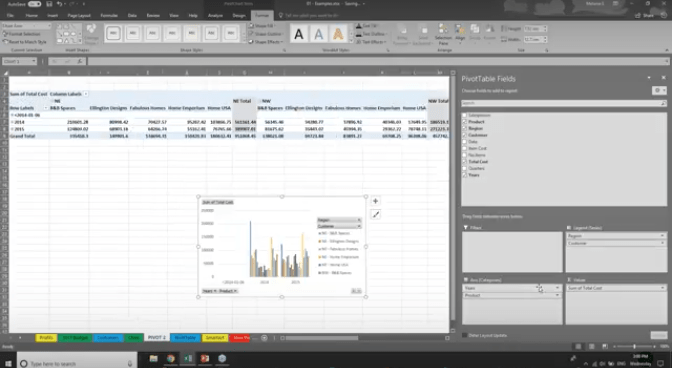Open the Selection Pane
Viewport: 680px width, 368px height.
(443, 34)
